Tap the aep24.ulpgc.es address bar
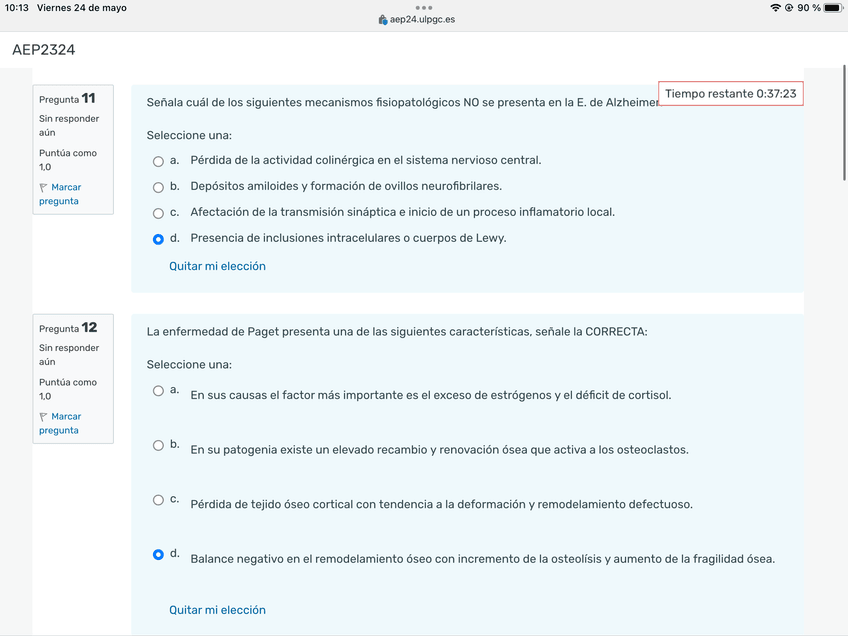 pyautogui.click(x=417, y=19)
